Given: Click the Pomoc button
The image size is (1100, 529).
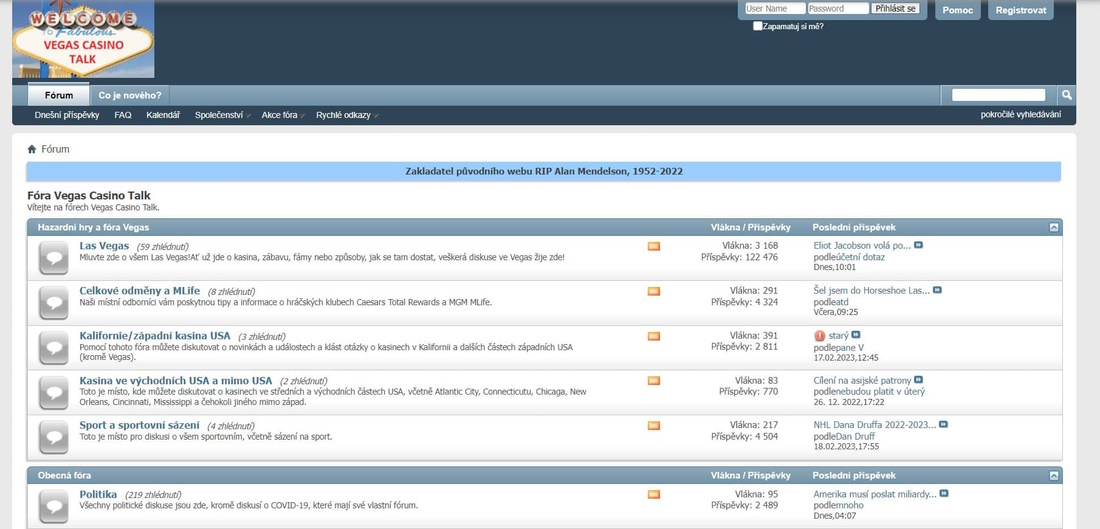Looking at the screenshot, I should click(x=958, y=10).
